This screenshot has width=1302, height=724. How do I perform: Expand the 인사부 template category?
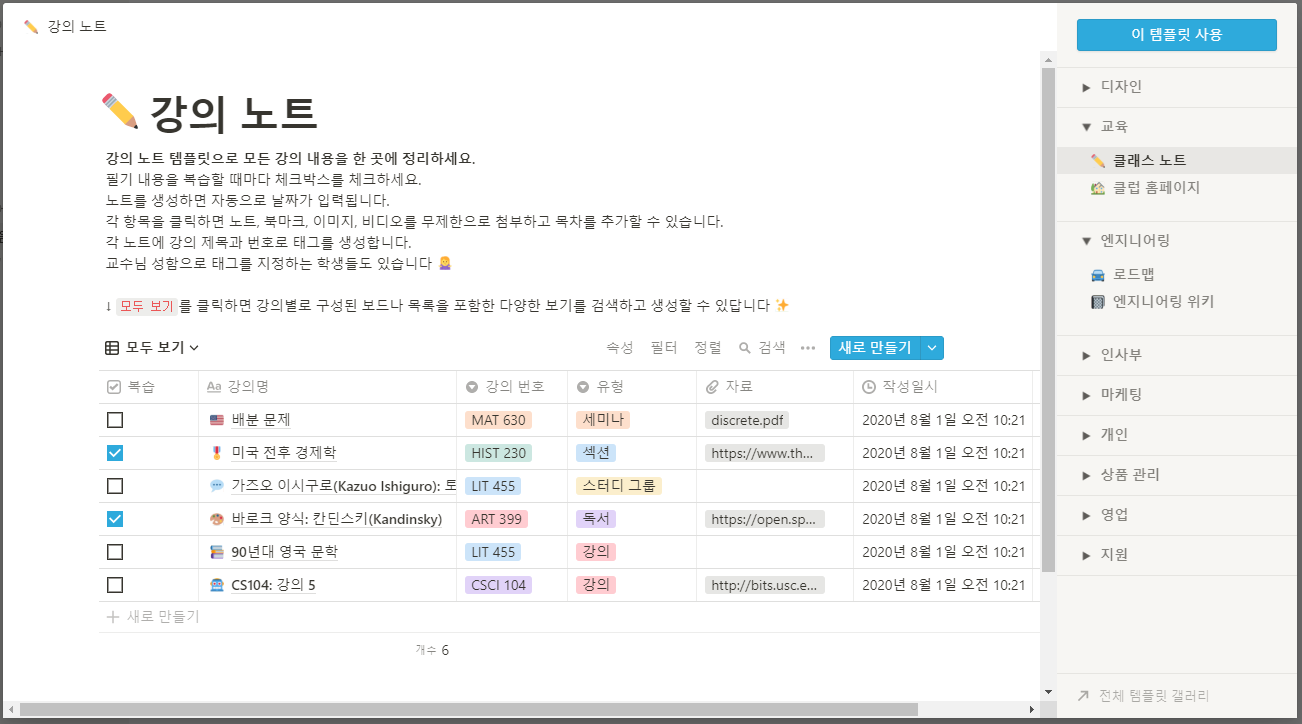1086,355
